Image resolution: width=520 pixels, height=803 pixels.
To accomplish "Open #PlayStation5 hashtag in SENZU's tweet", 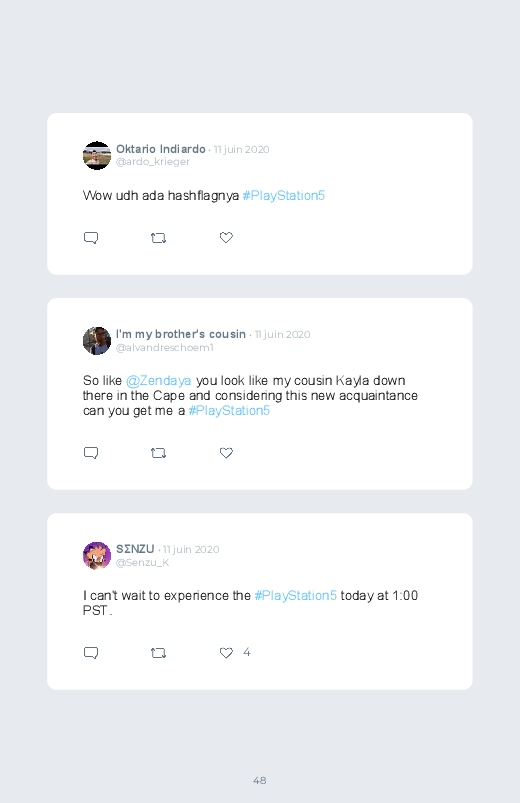I will pyautogui.click(x=296, y=596).
